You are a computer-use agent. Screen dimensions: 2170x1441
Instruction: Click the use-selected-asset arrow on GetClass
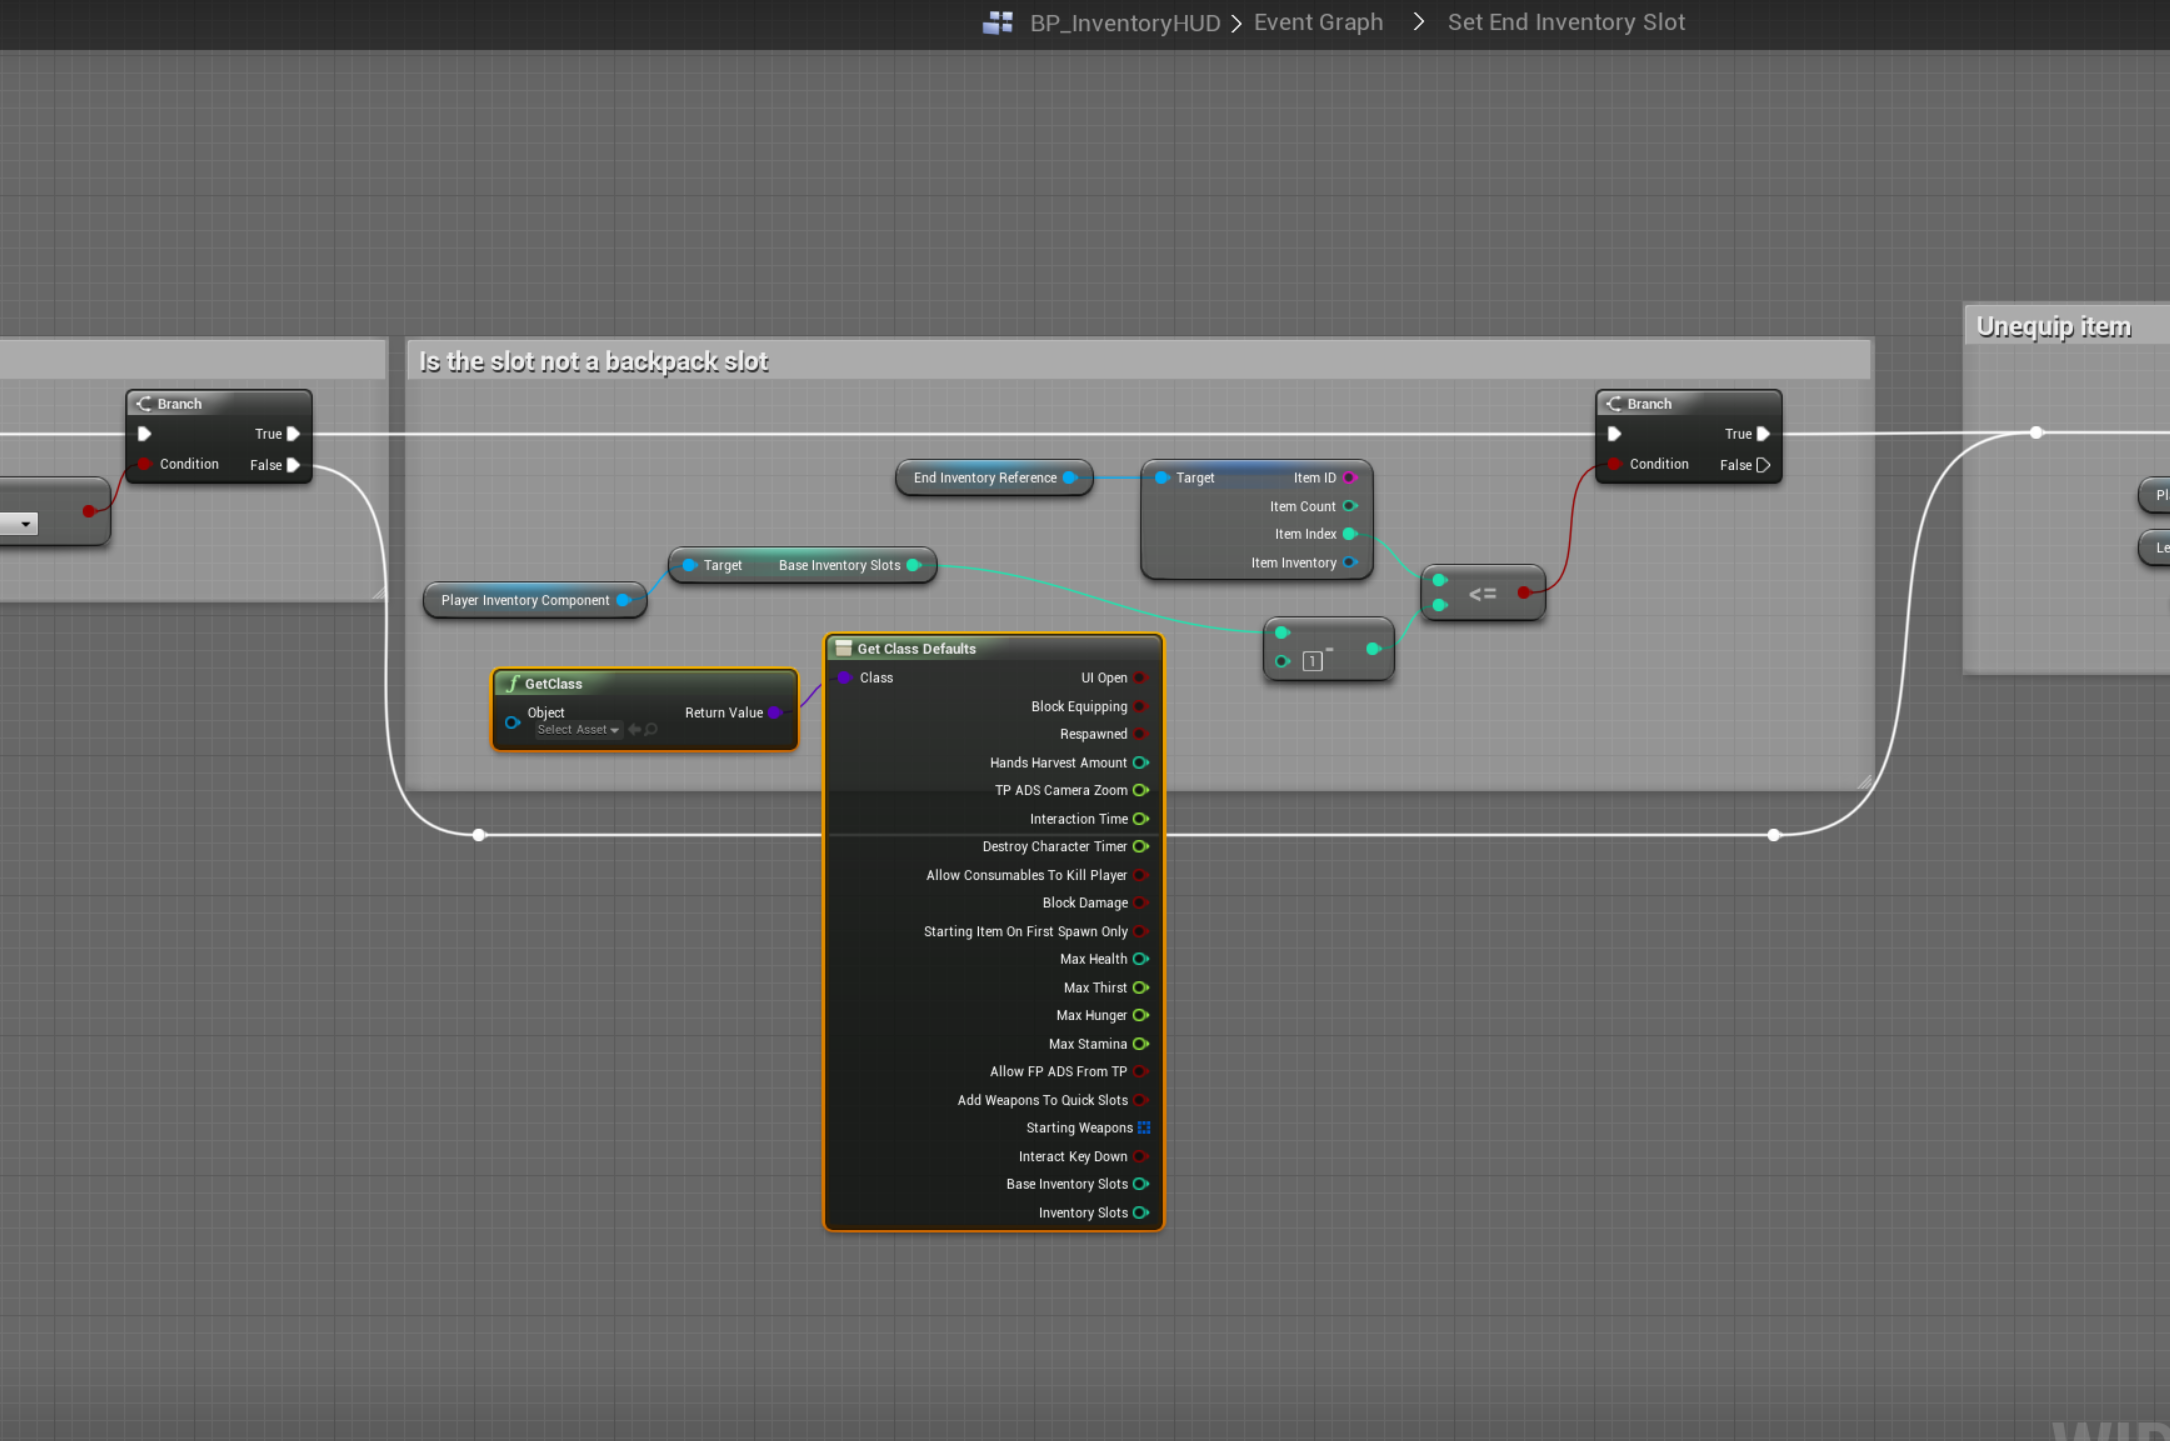point(634,730)
